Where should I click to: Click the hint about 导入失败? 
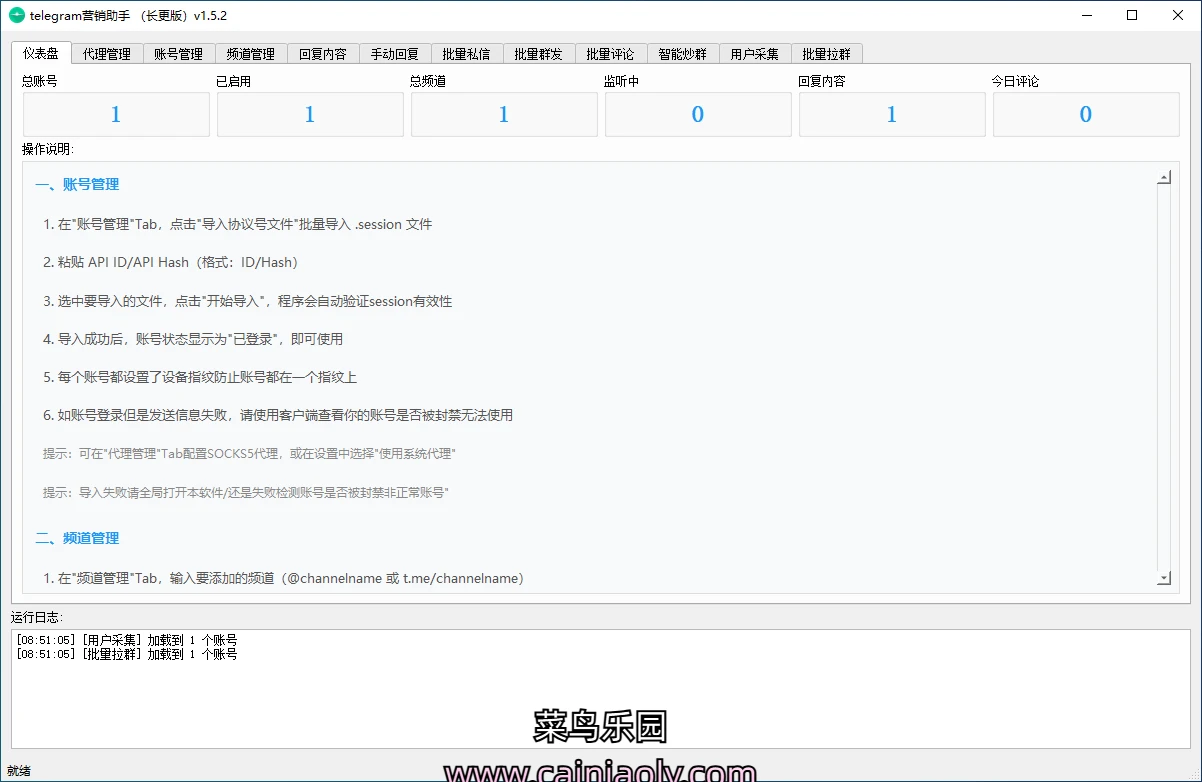(x=246, y=492)
